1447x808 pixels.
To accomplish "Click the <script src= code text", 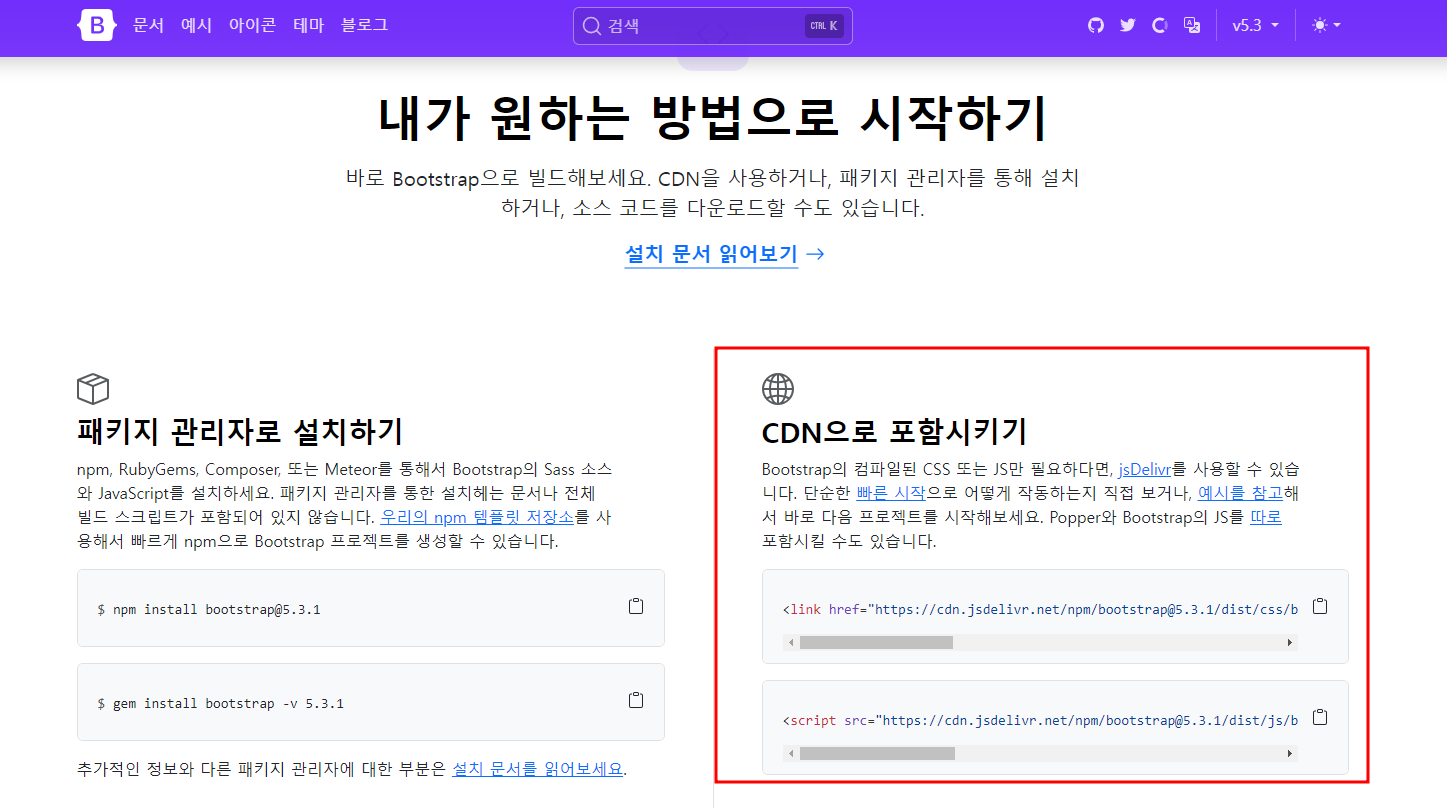I will coord(1040,720).
